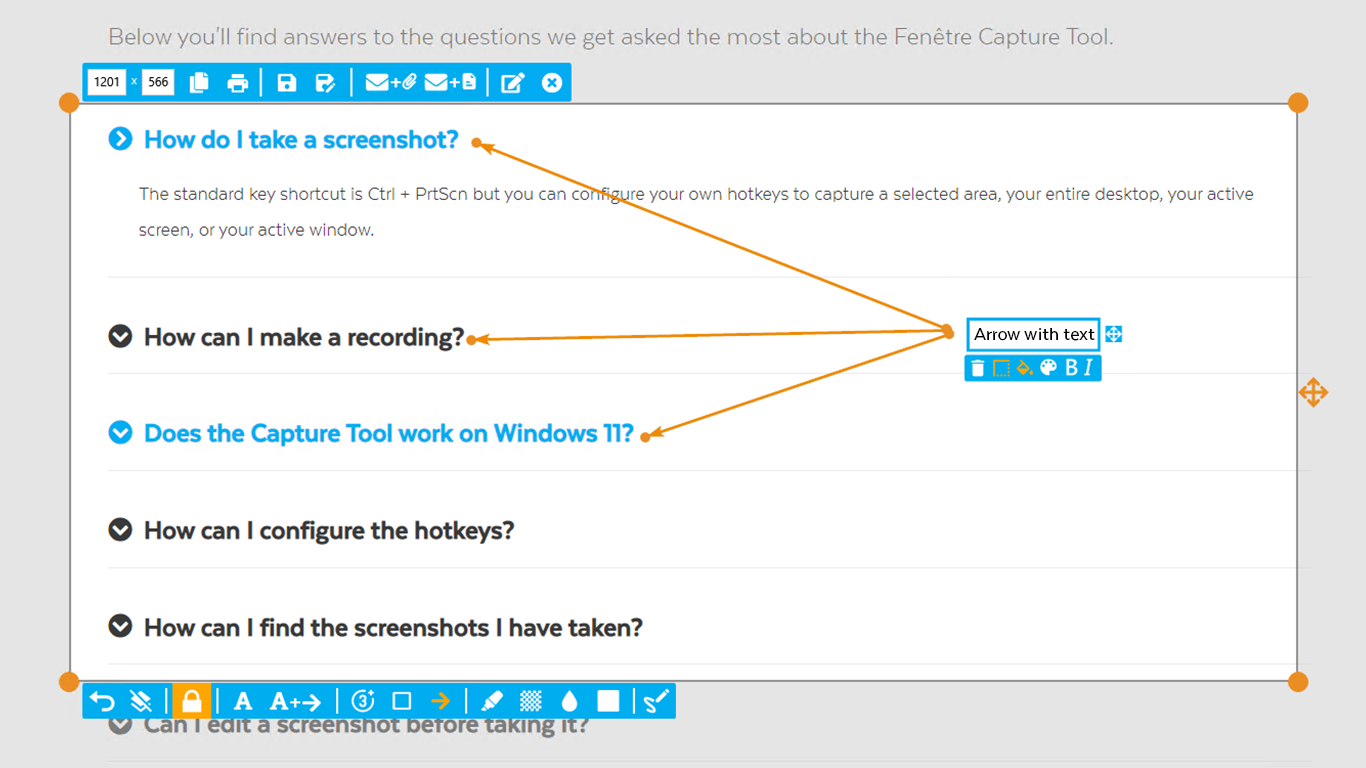Cancel the capture with the X button

552,83
